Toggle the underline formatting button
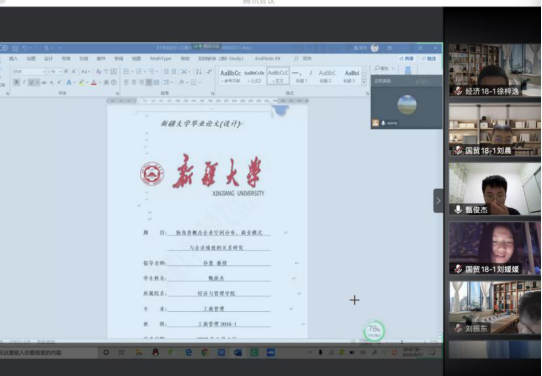 pos(31,82)
